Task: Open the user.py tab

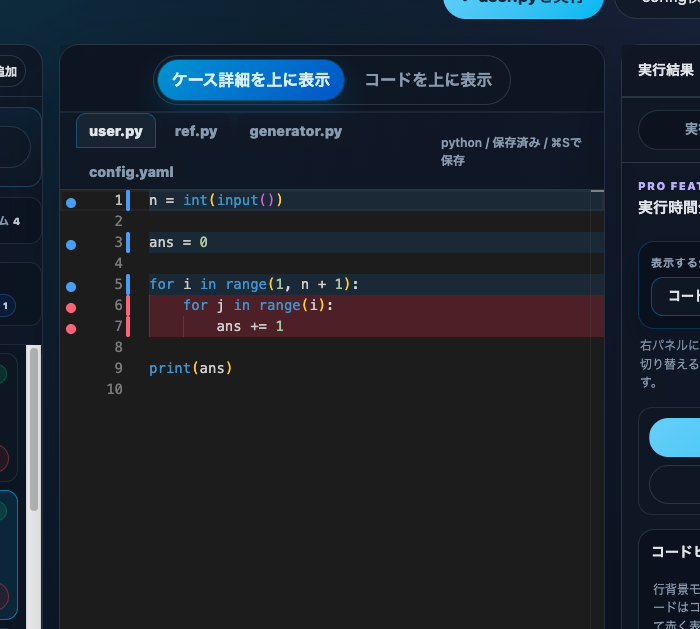Action: coord(116,131)
